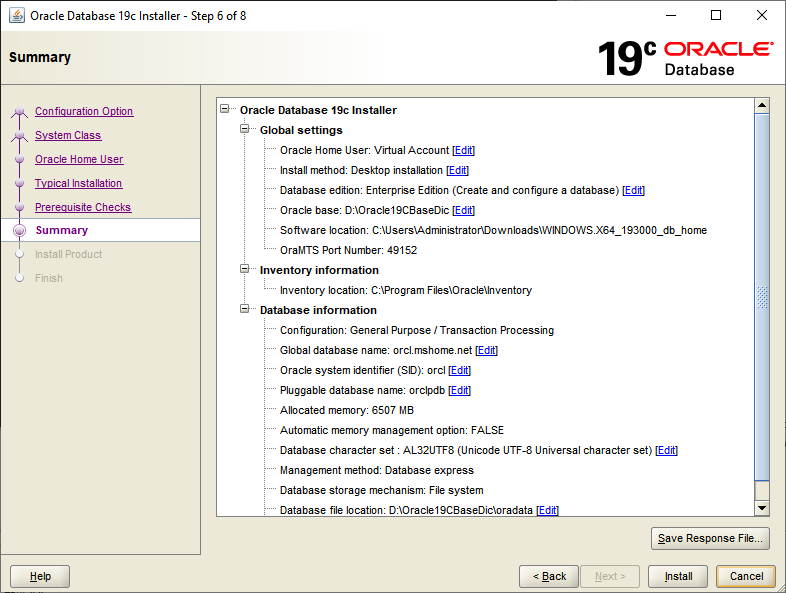The image size is (786, 593).
Task: Edit the Oracle Home User setting
Action: (x=463, y=150)
